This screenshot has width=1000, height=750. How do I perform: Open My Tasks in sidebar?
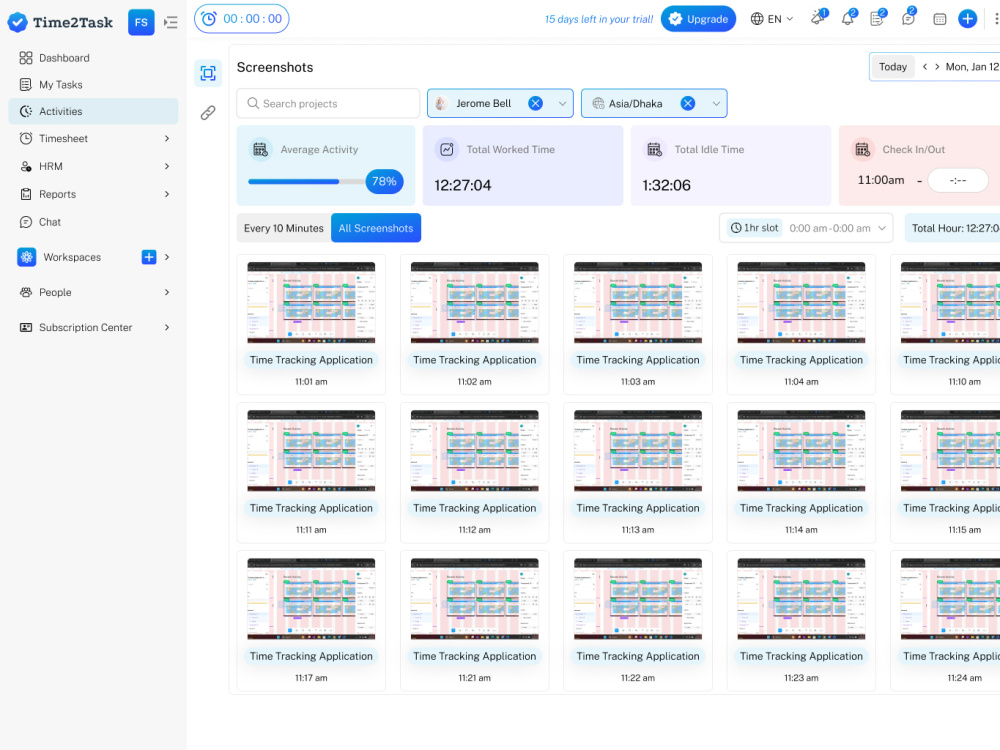(x=93, y=85)
